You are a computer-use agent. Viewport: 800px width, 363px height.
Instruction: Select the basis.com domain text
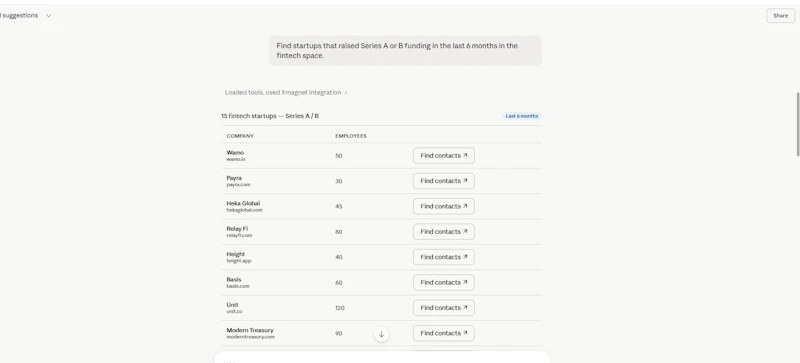tap(238, 286)
